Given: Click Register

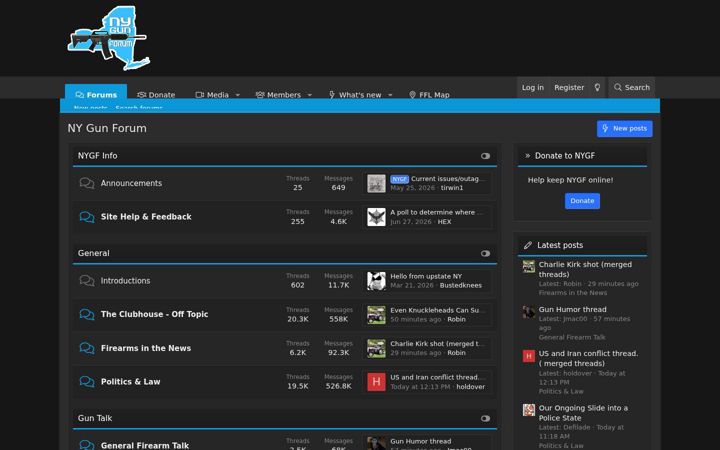Looking at the screenshot, I should coord(569,87).
